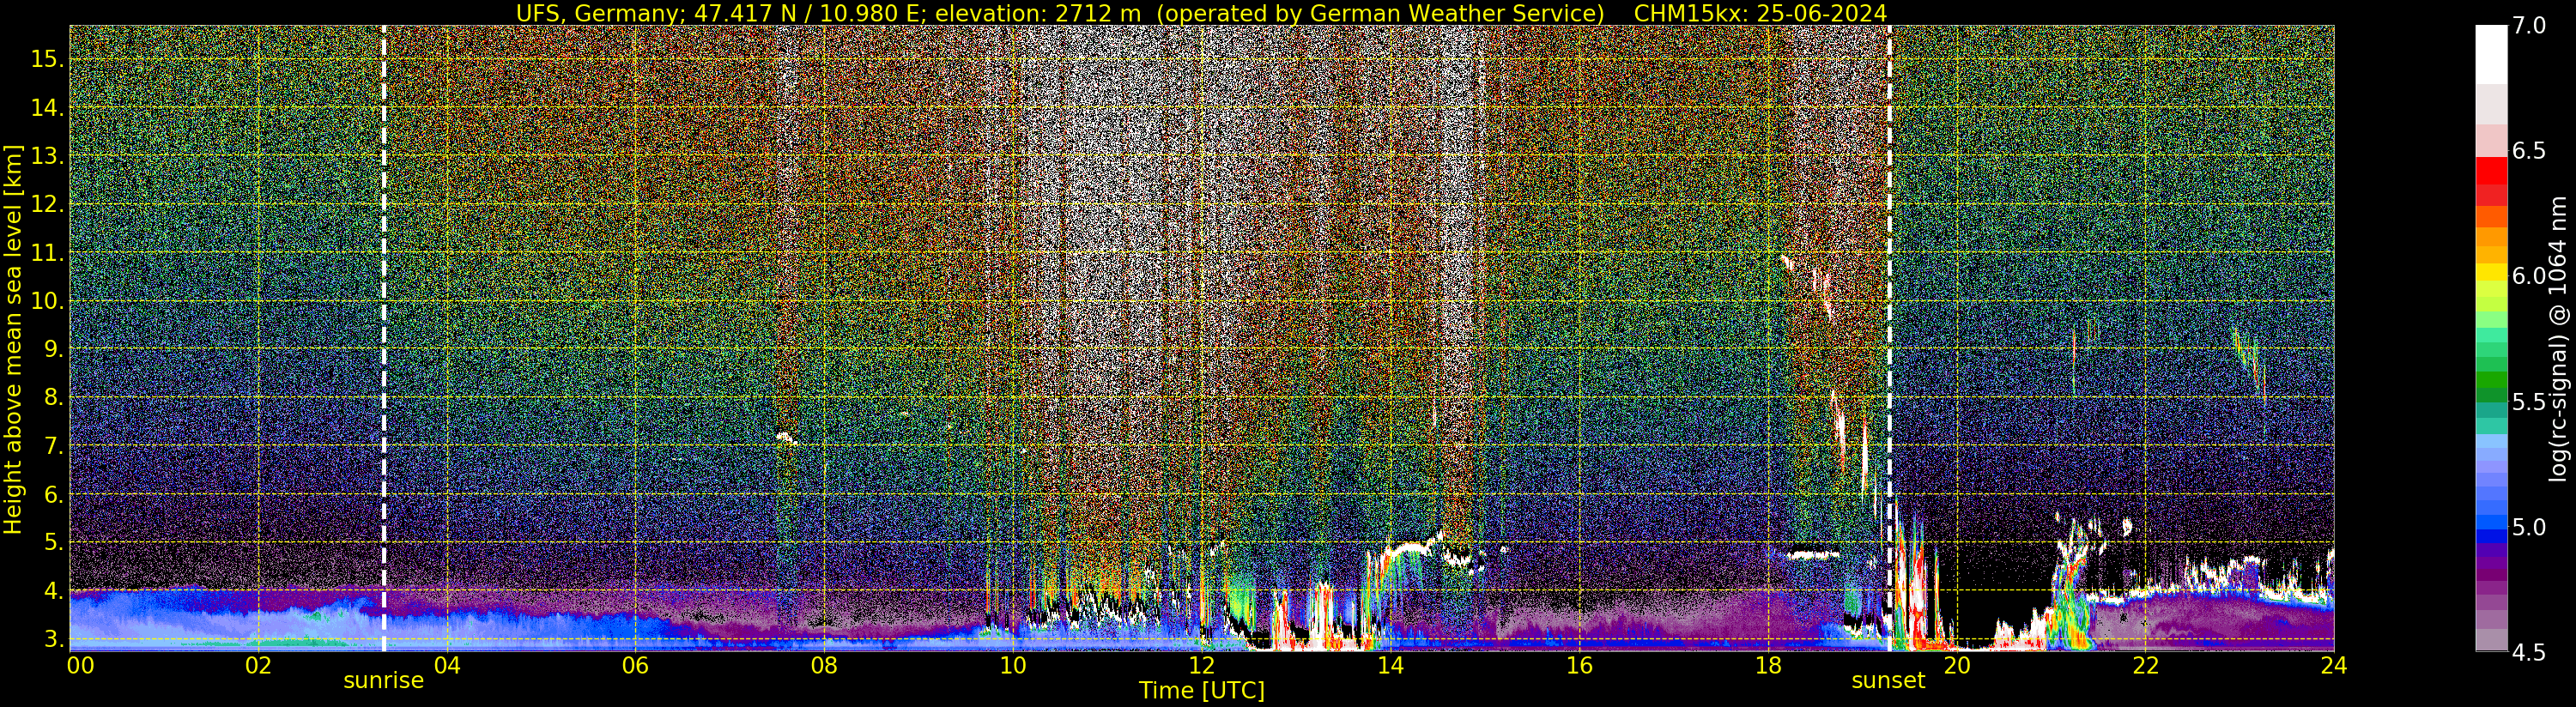Click the '13.' height axis tick label
Viewport: 2576px width, 707px height.
(47, 157)
